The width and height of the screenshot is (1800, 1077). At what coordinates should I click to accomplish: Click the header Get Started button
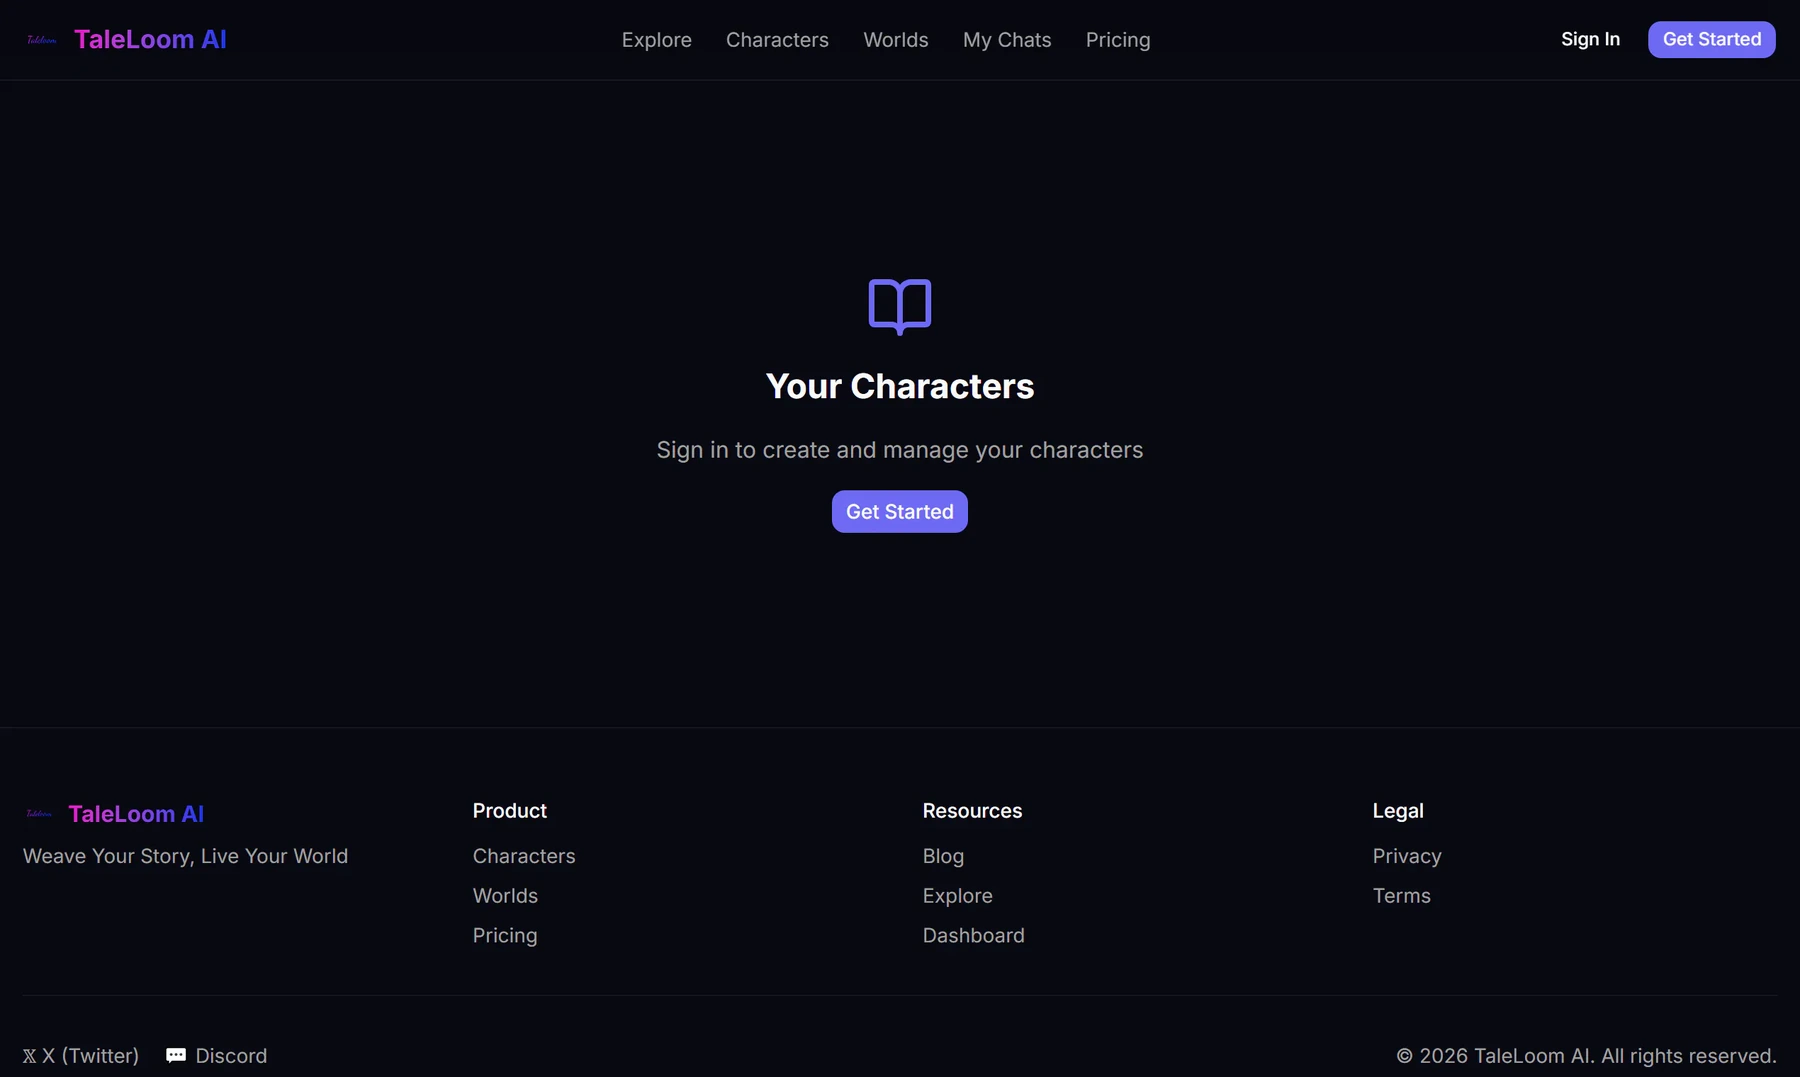[1712, 39]
